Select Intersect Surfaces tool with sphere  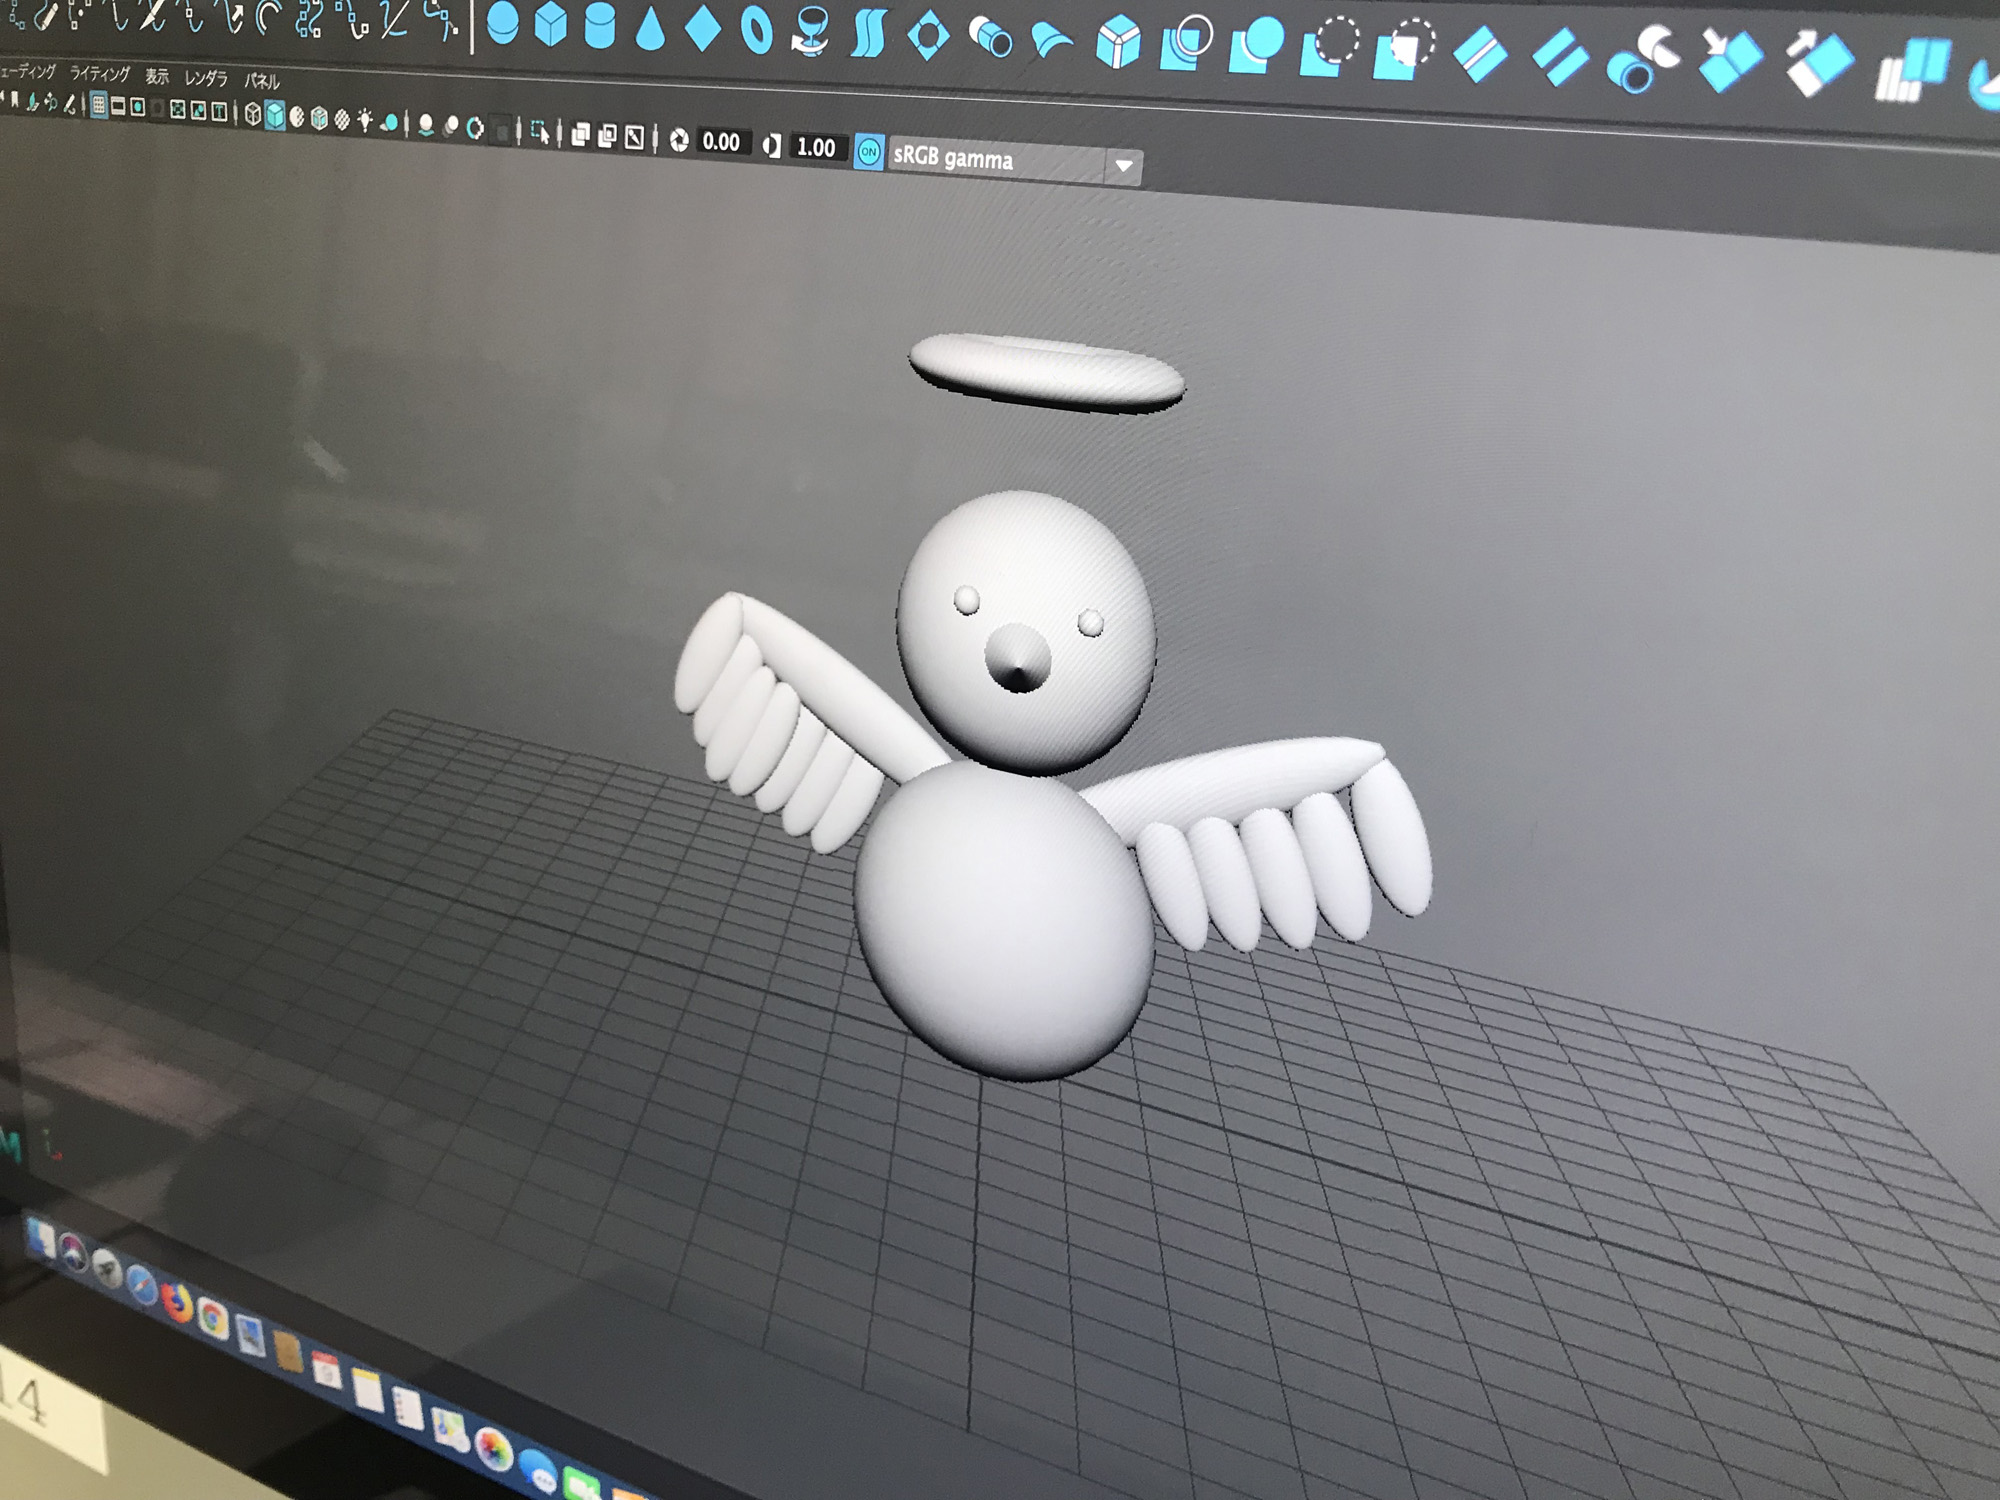click(x=1256, y=46)
